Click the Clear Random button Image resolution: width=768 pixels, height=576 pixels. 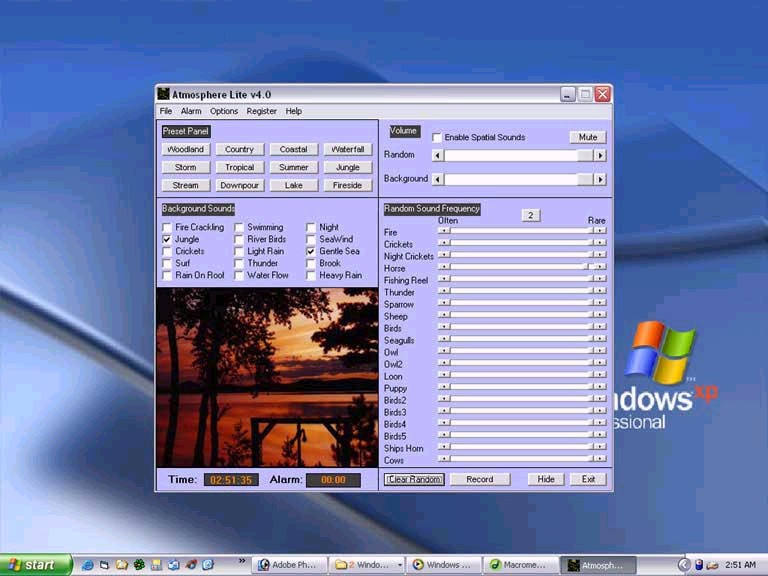tap(414, 480)
